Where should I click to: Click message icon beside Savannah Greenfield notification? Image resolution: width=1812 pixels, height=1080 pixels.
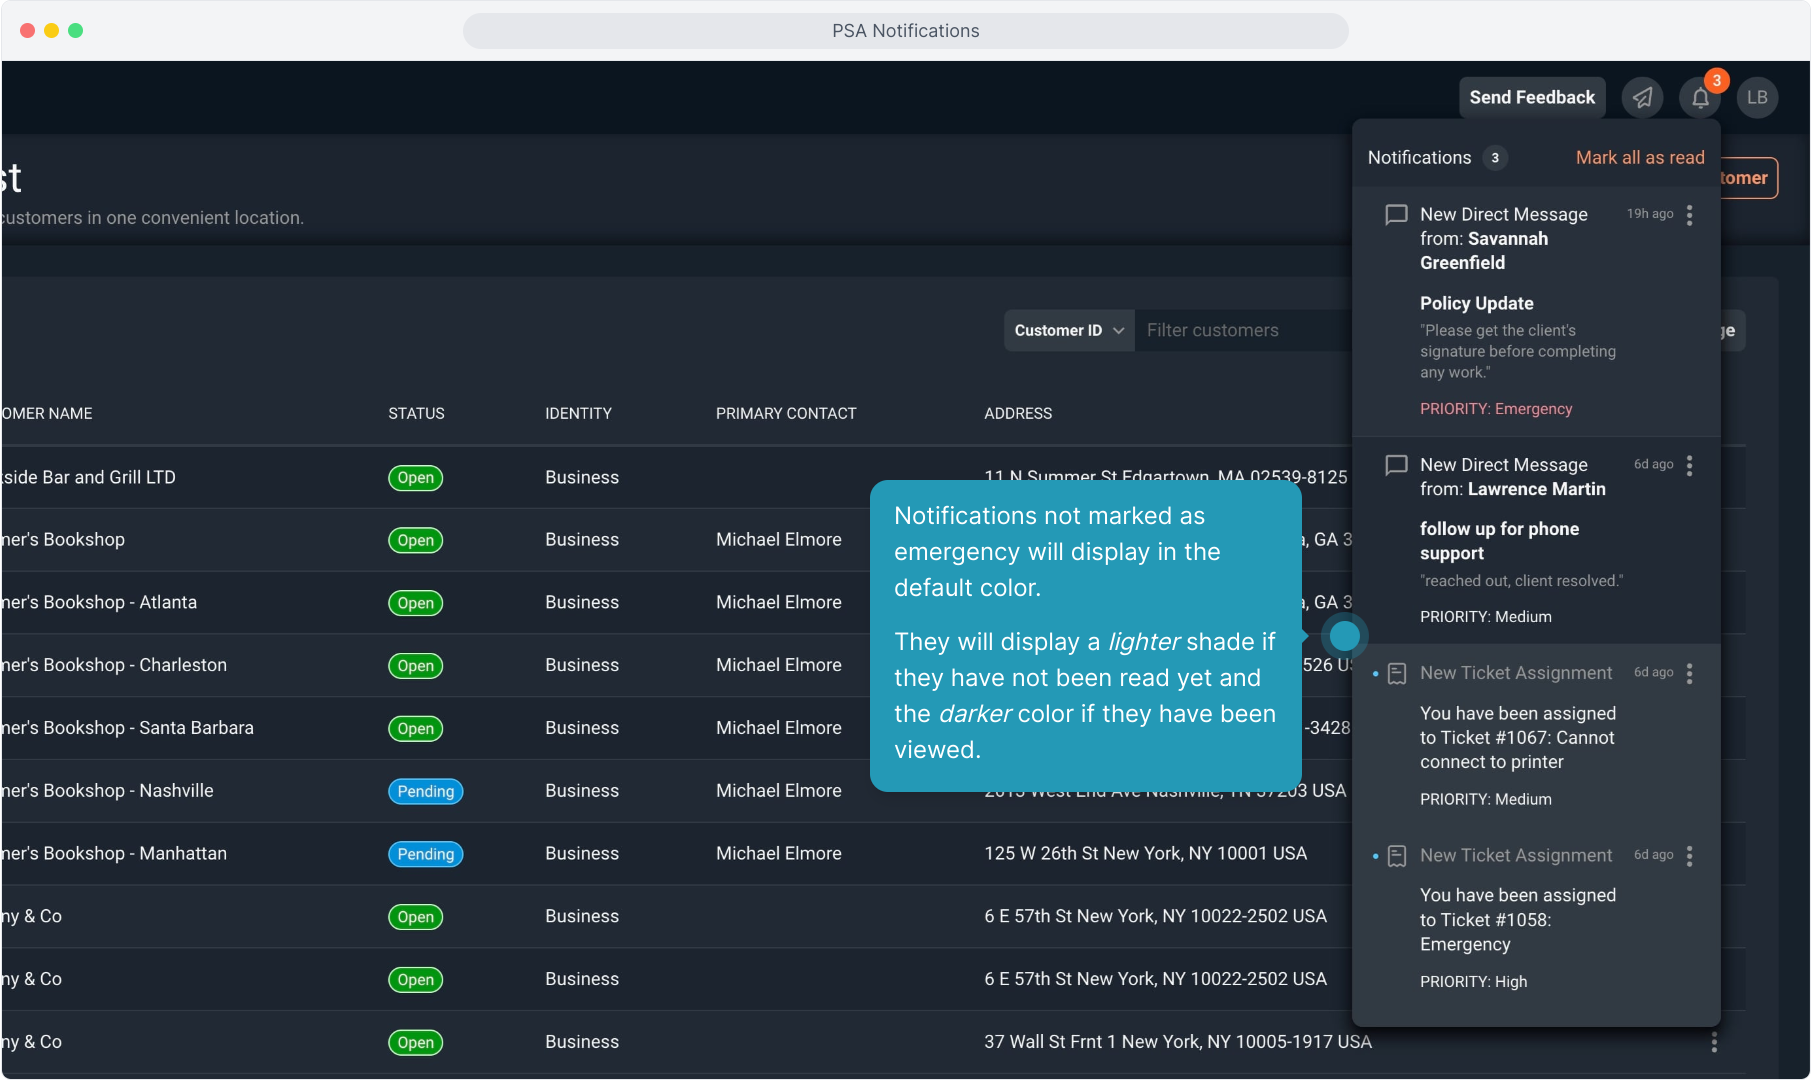1396,215
